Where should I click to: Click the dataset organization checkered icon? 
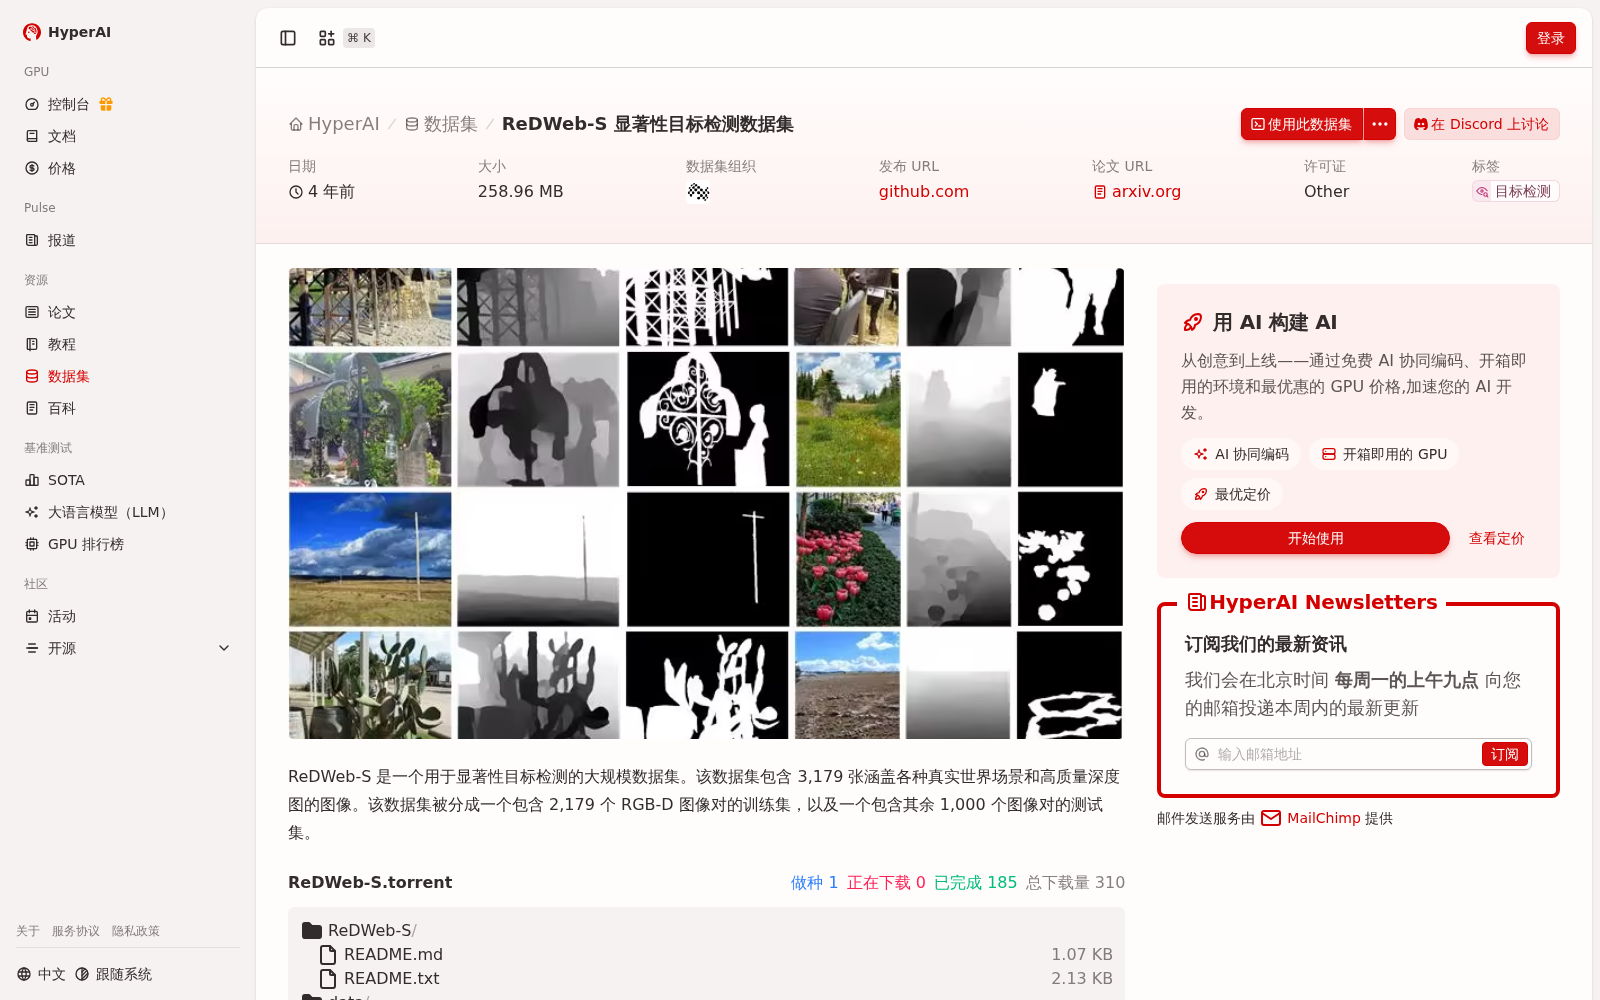tap(698, 191)
